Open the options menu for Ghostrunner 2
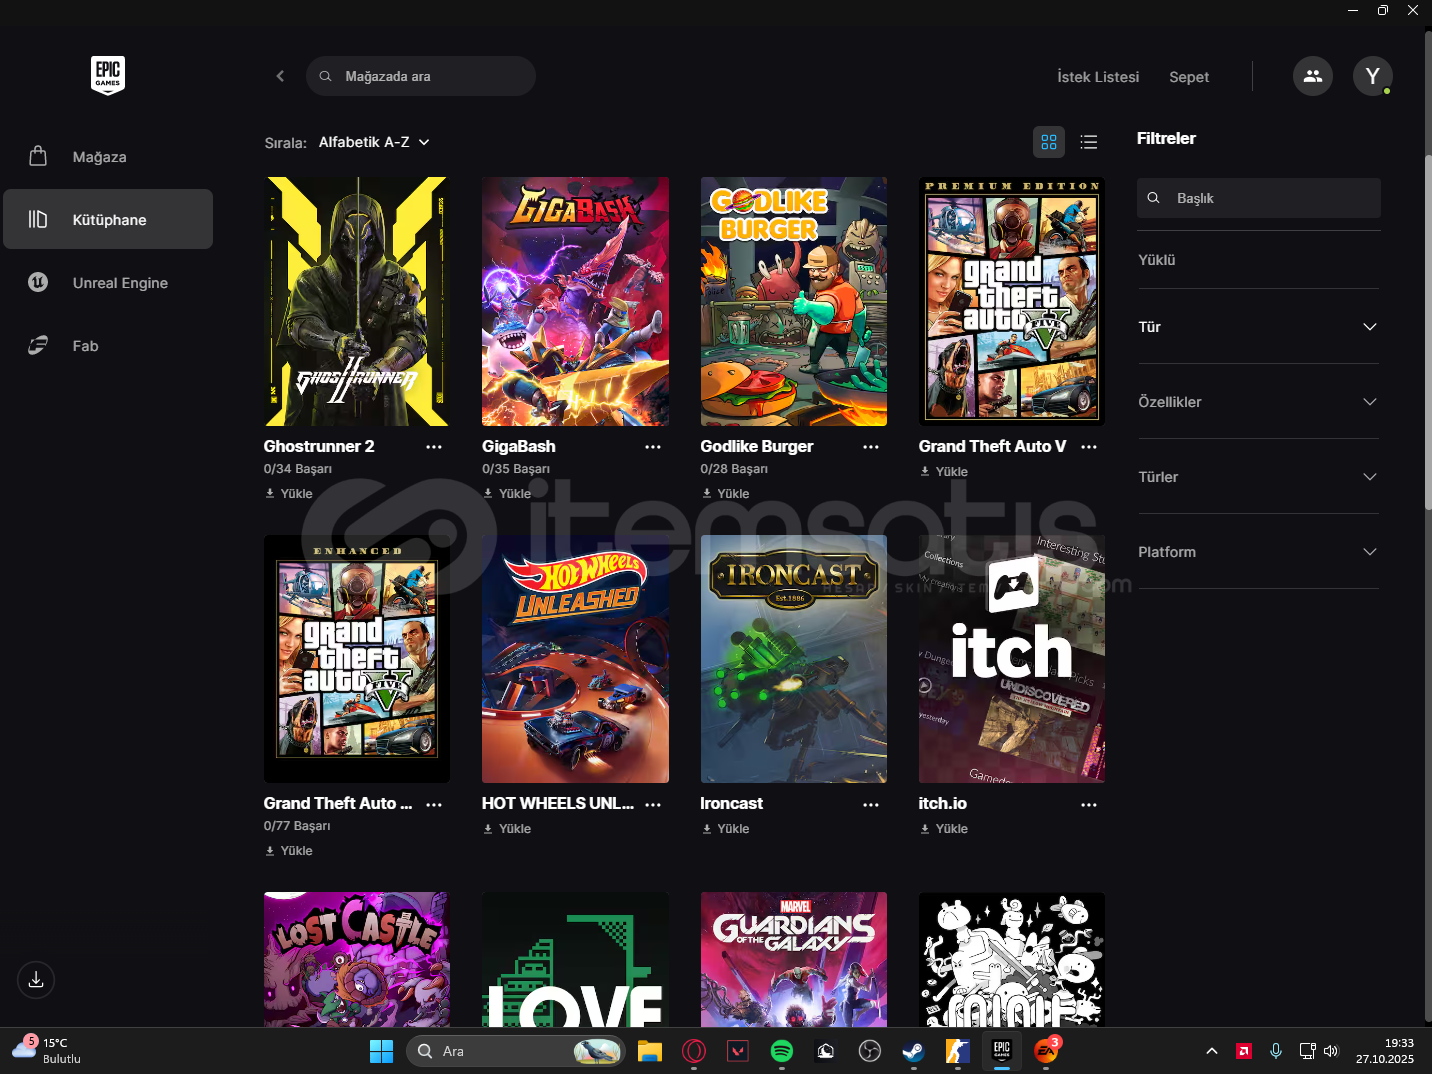The width and height of the screenshot is (1432, 1074). [434, 447]
